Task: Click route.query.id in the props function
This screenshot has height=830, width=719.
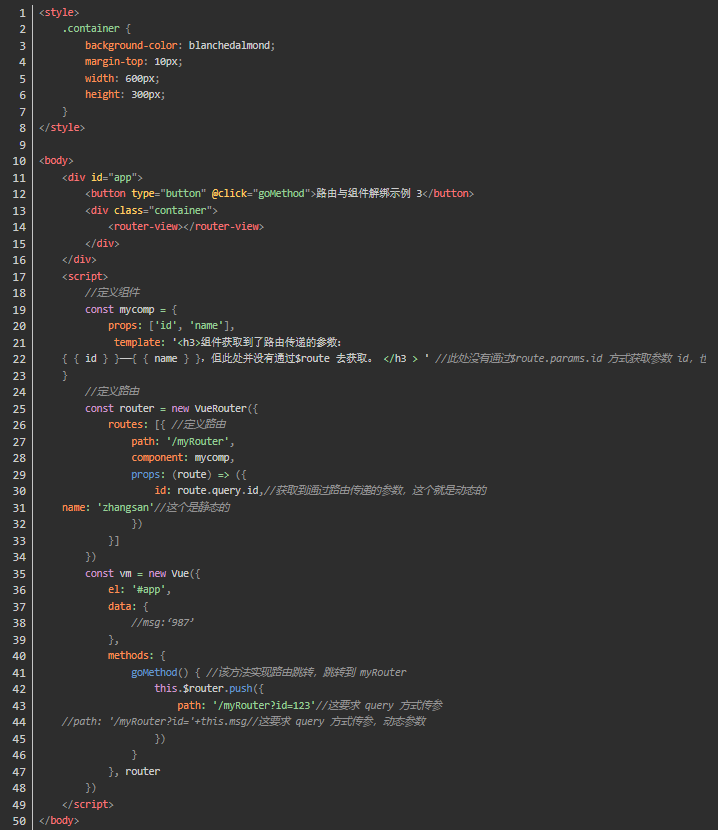Action: click(x=218, y=490)
